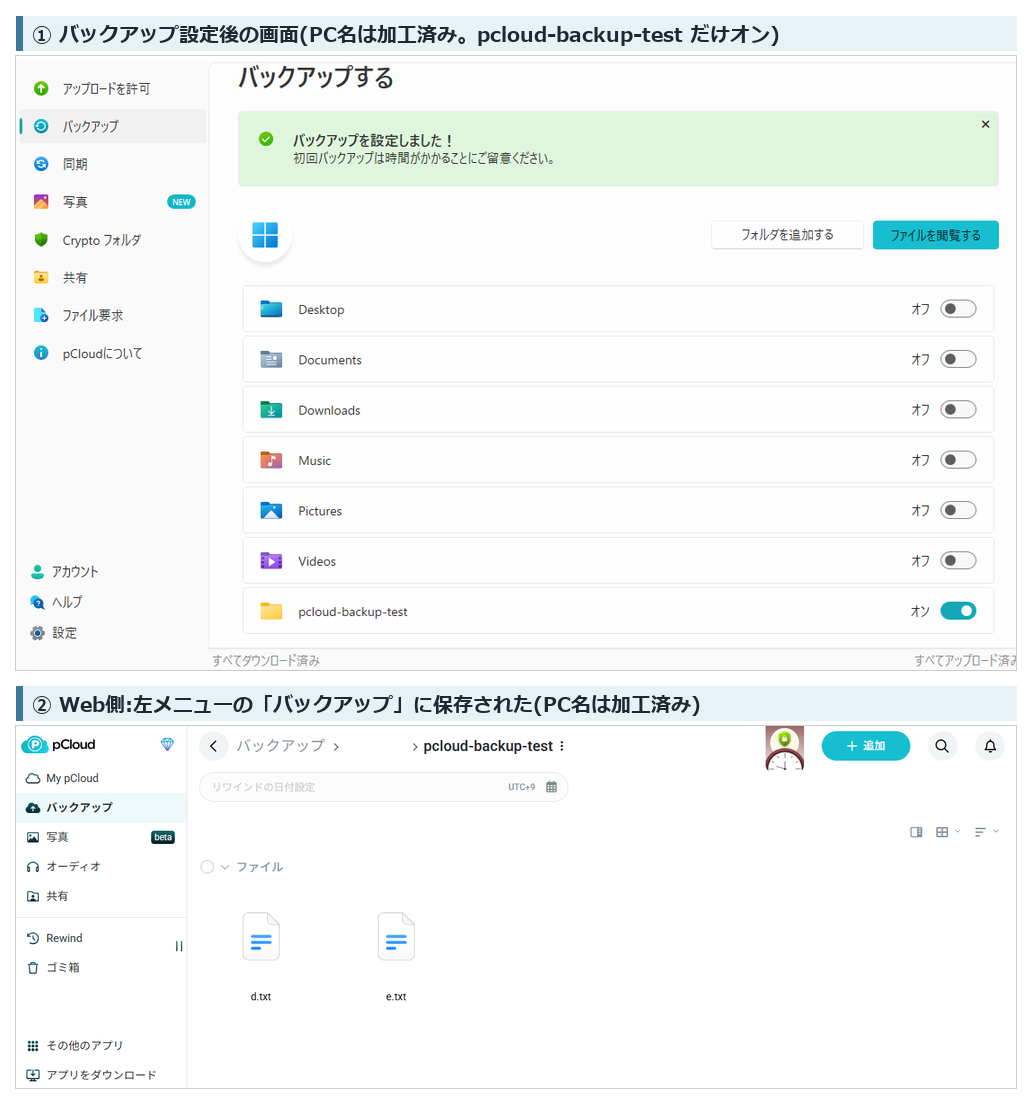The width and height of the screenshot is (1032, 1104).
Task: Click the Music folder icon
Action: [x=271, y=460]
